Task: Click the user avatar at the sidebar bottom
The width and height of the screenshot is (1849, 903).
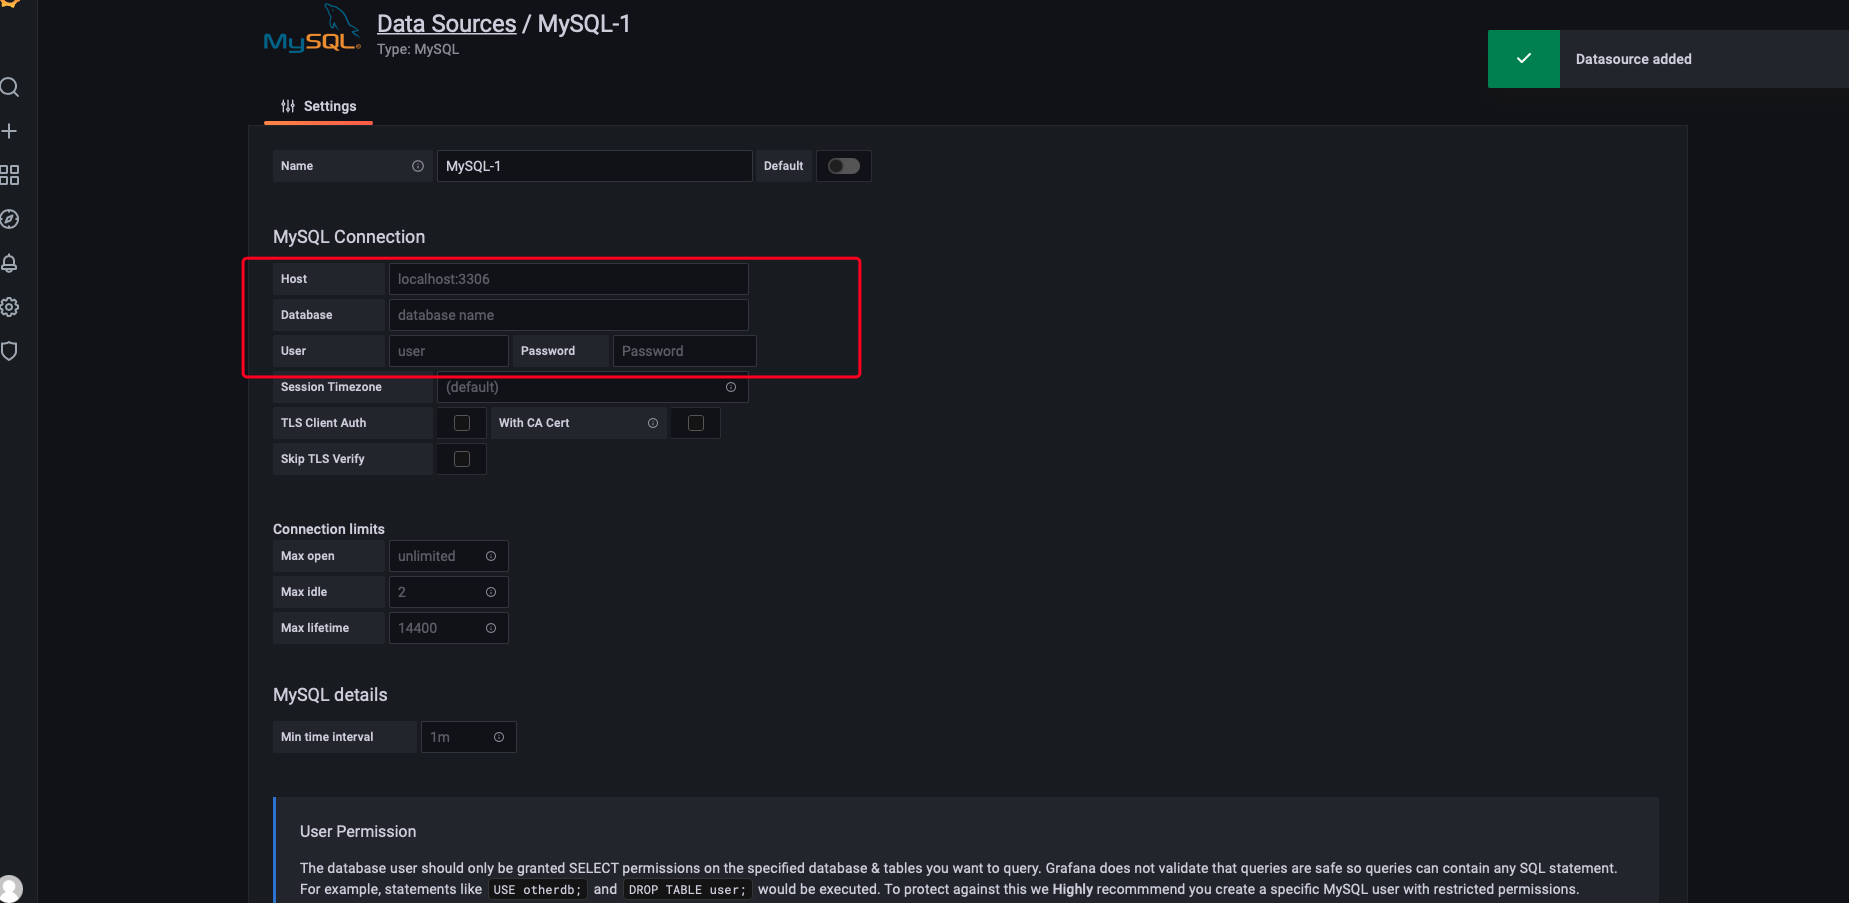Action: 10,889
